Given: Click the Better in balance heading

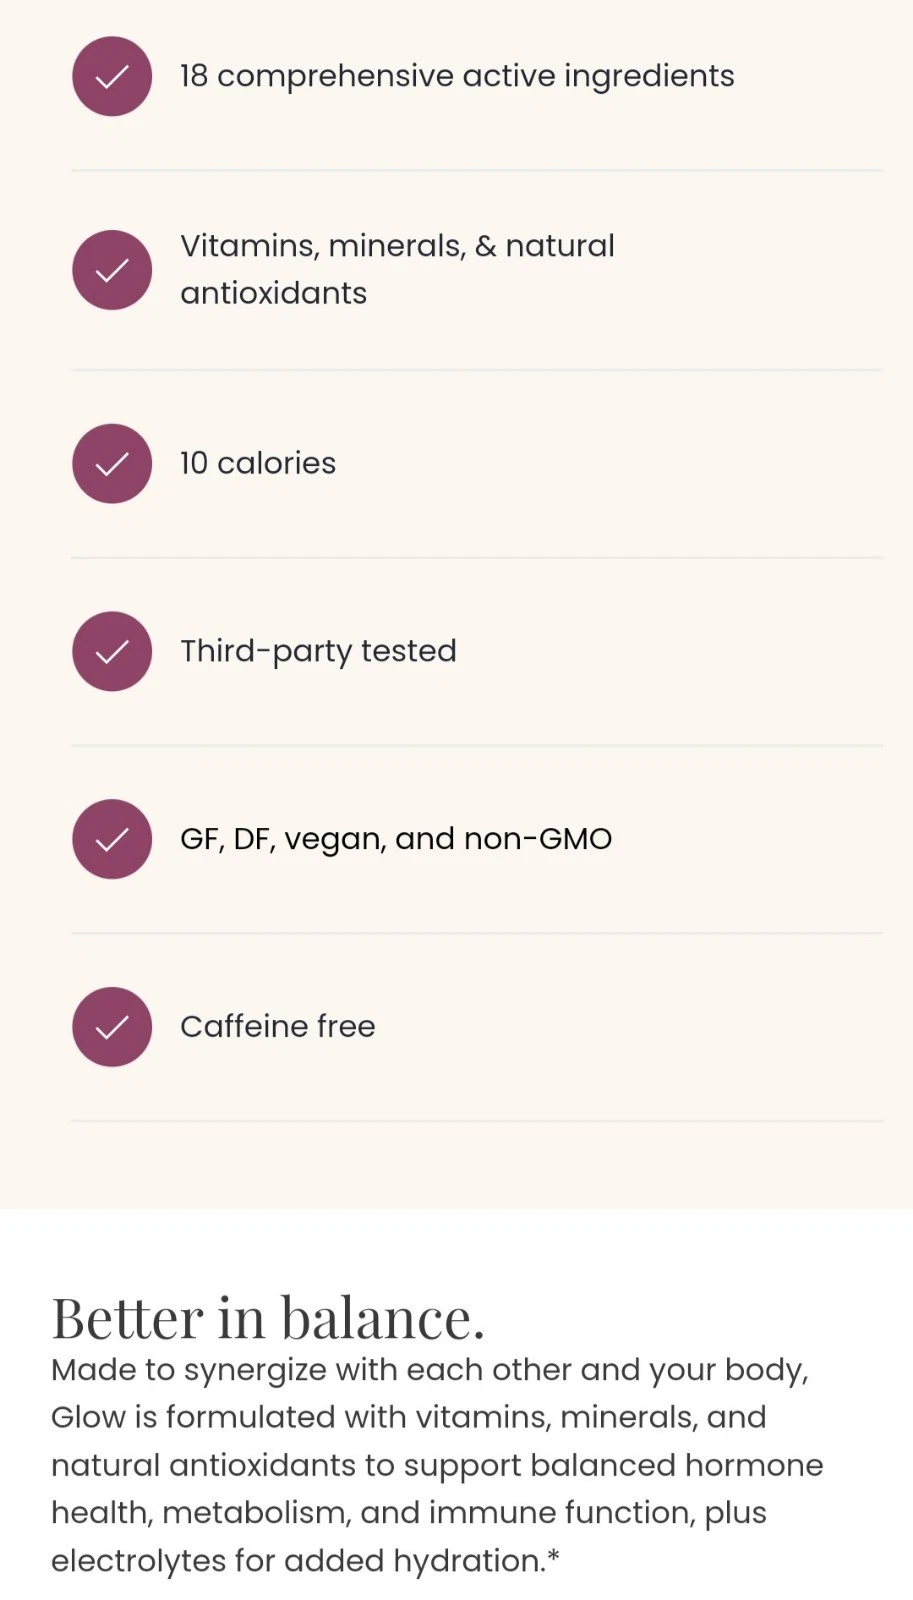Looking at the screenshot, I should pyautogui.click(x=268, y=1318).
